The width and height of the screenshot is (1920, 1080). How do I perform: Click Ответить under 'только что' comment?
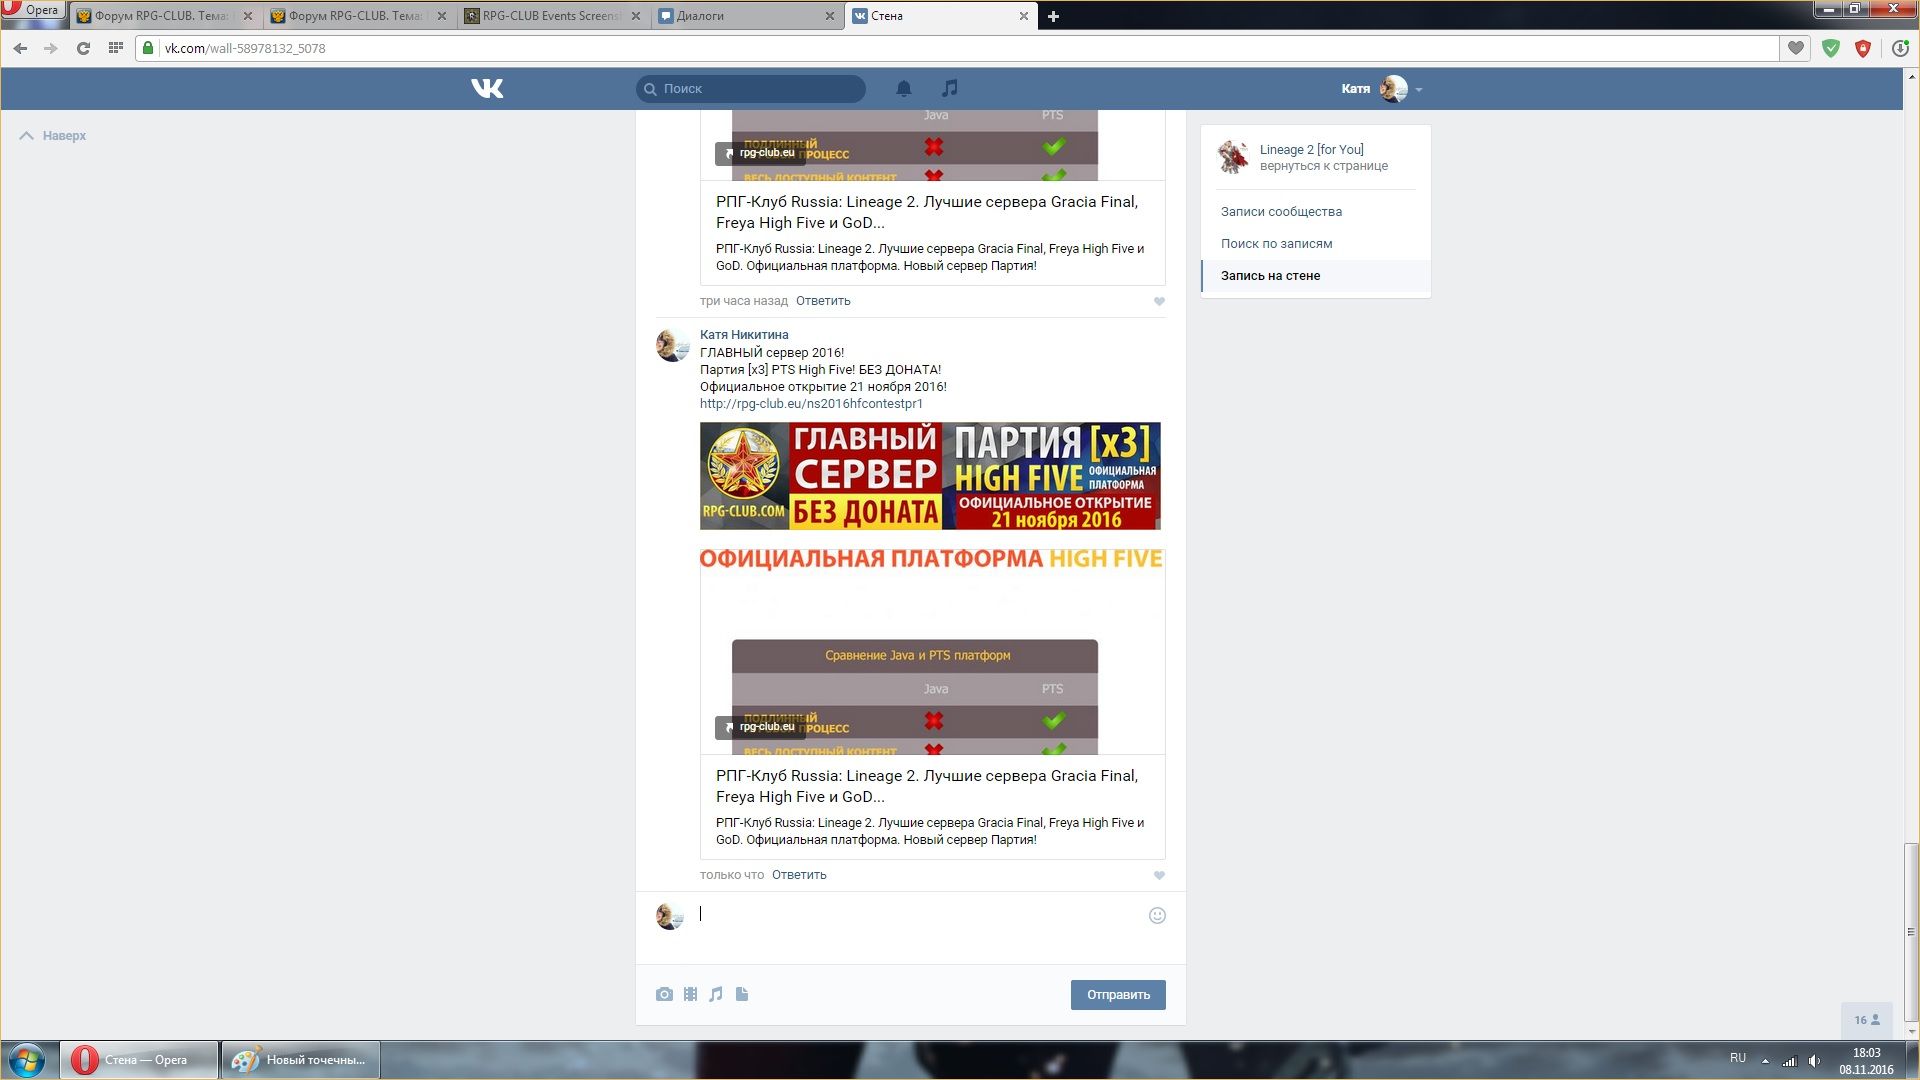(799, 875)
